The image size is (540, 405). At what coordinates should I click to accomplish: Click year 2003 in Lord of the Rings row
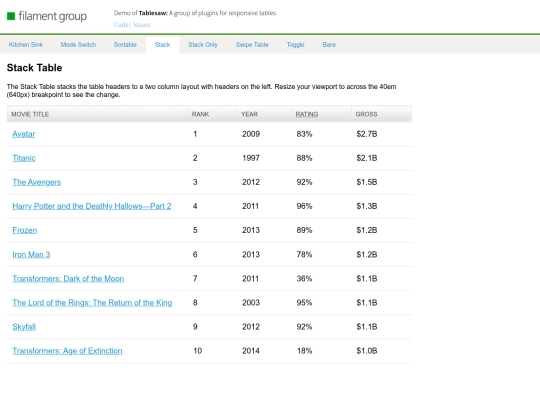(x=251, y=303)
